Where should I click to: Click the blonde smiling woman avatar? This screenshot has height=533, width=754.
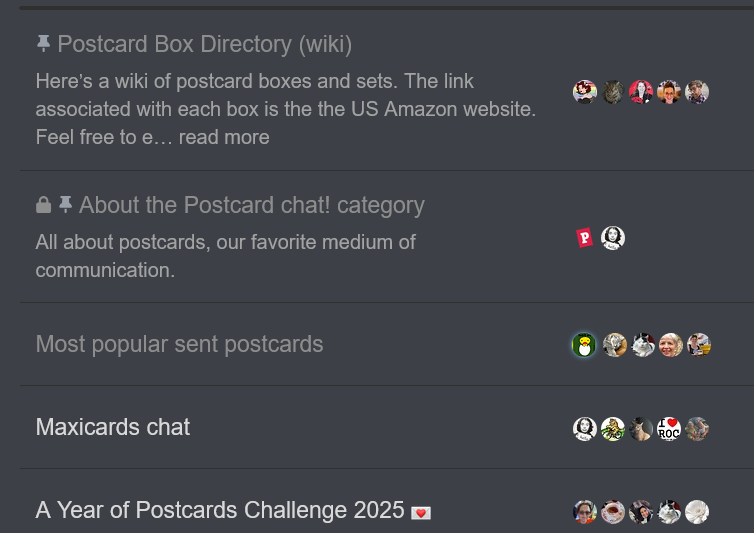671,345
